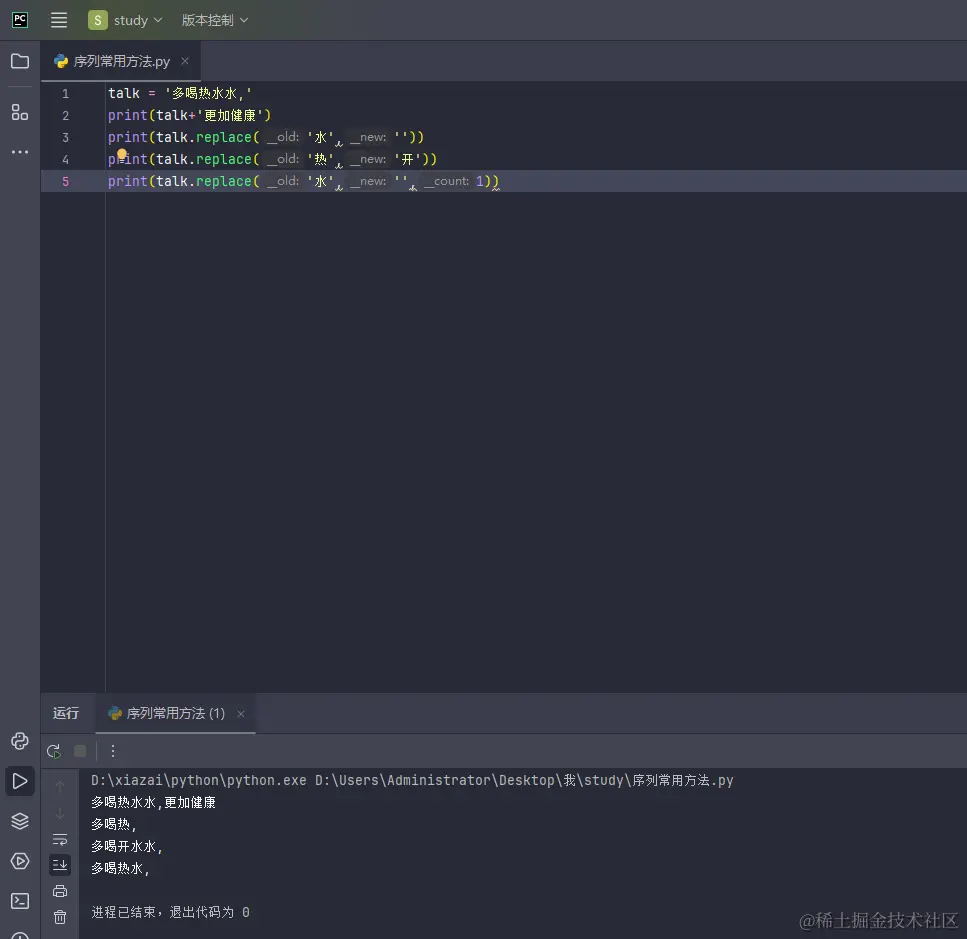Click the scroll up stack arrow
The width and height of the screenshot is (967, 939).
point(60,786)
